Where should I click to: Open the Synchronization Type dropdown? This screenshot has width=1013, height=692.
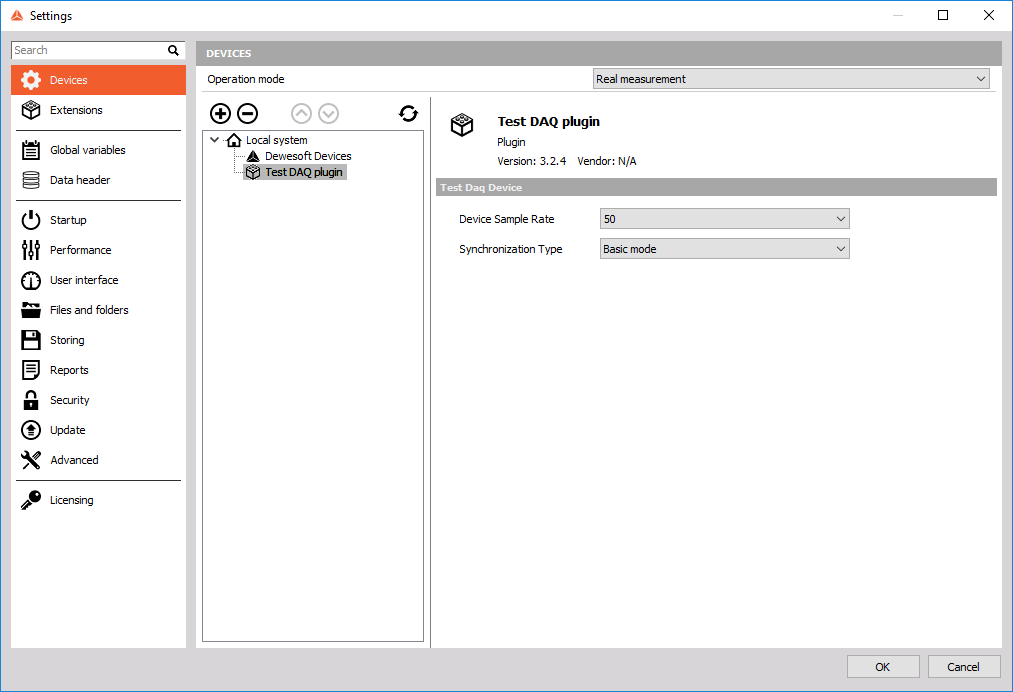coord(724,249)
